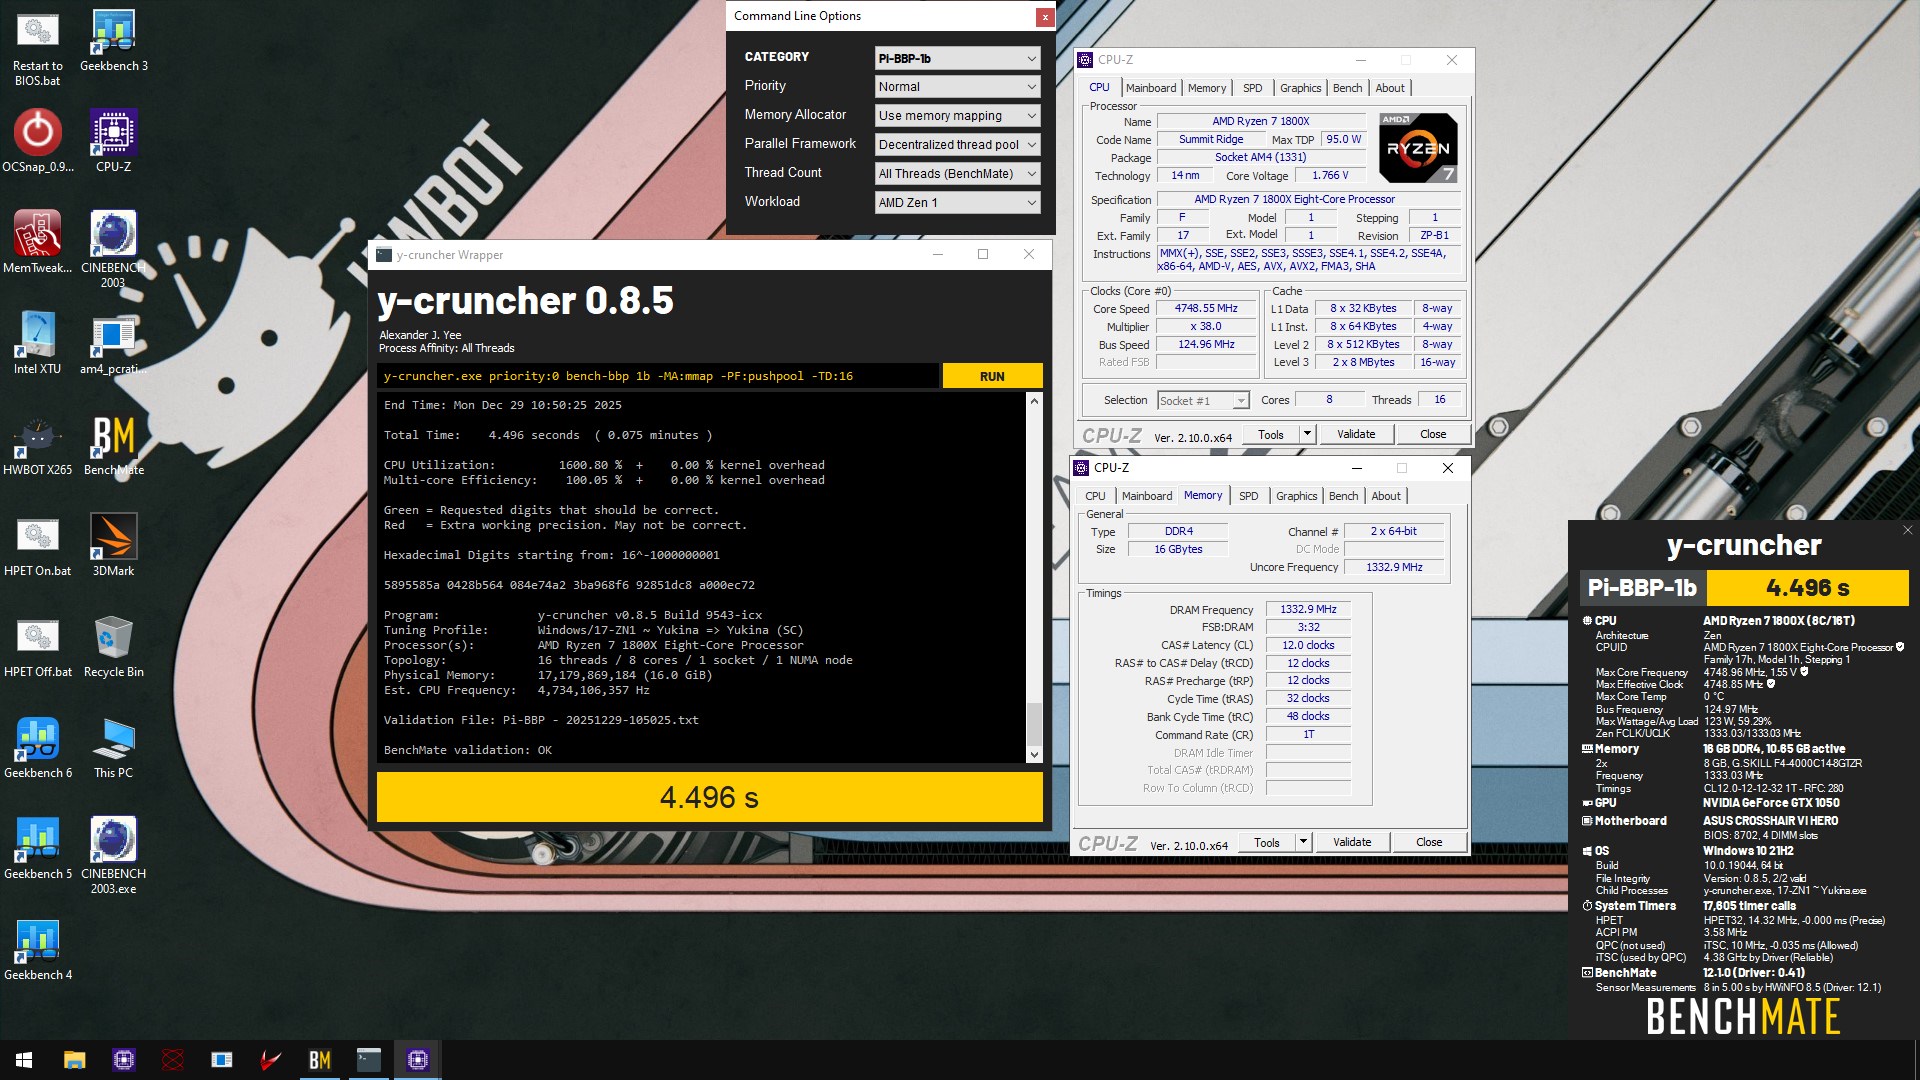The width and height of the screenshot is (1920, 1080).
Task: Click Validate in upper CPU-Z window
Action: tap(1356, 434)
